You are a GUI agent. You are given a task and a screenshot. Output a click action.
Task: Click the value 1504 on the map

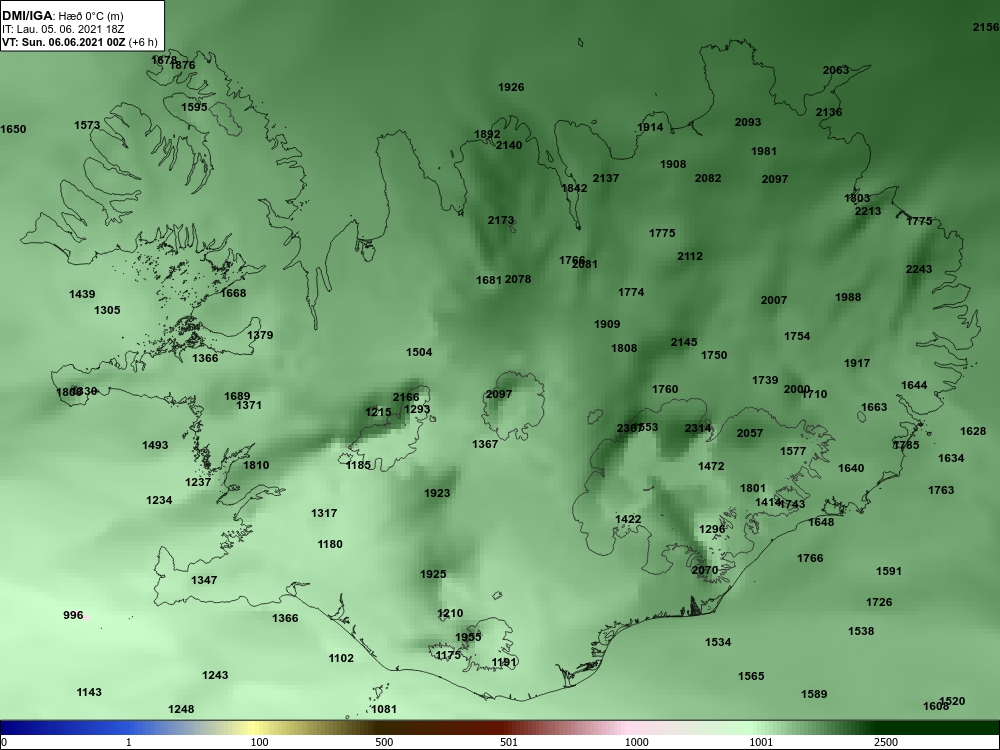[x=418, y=352]
